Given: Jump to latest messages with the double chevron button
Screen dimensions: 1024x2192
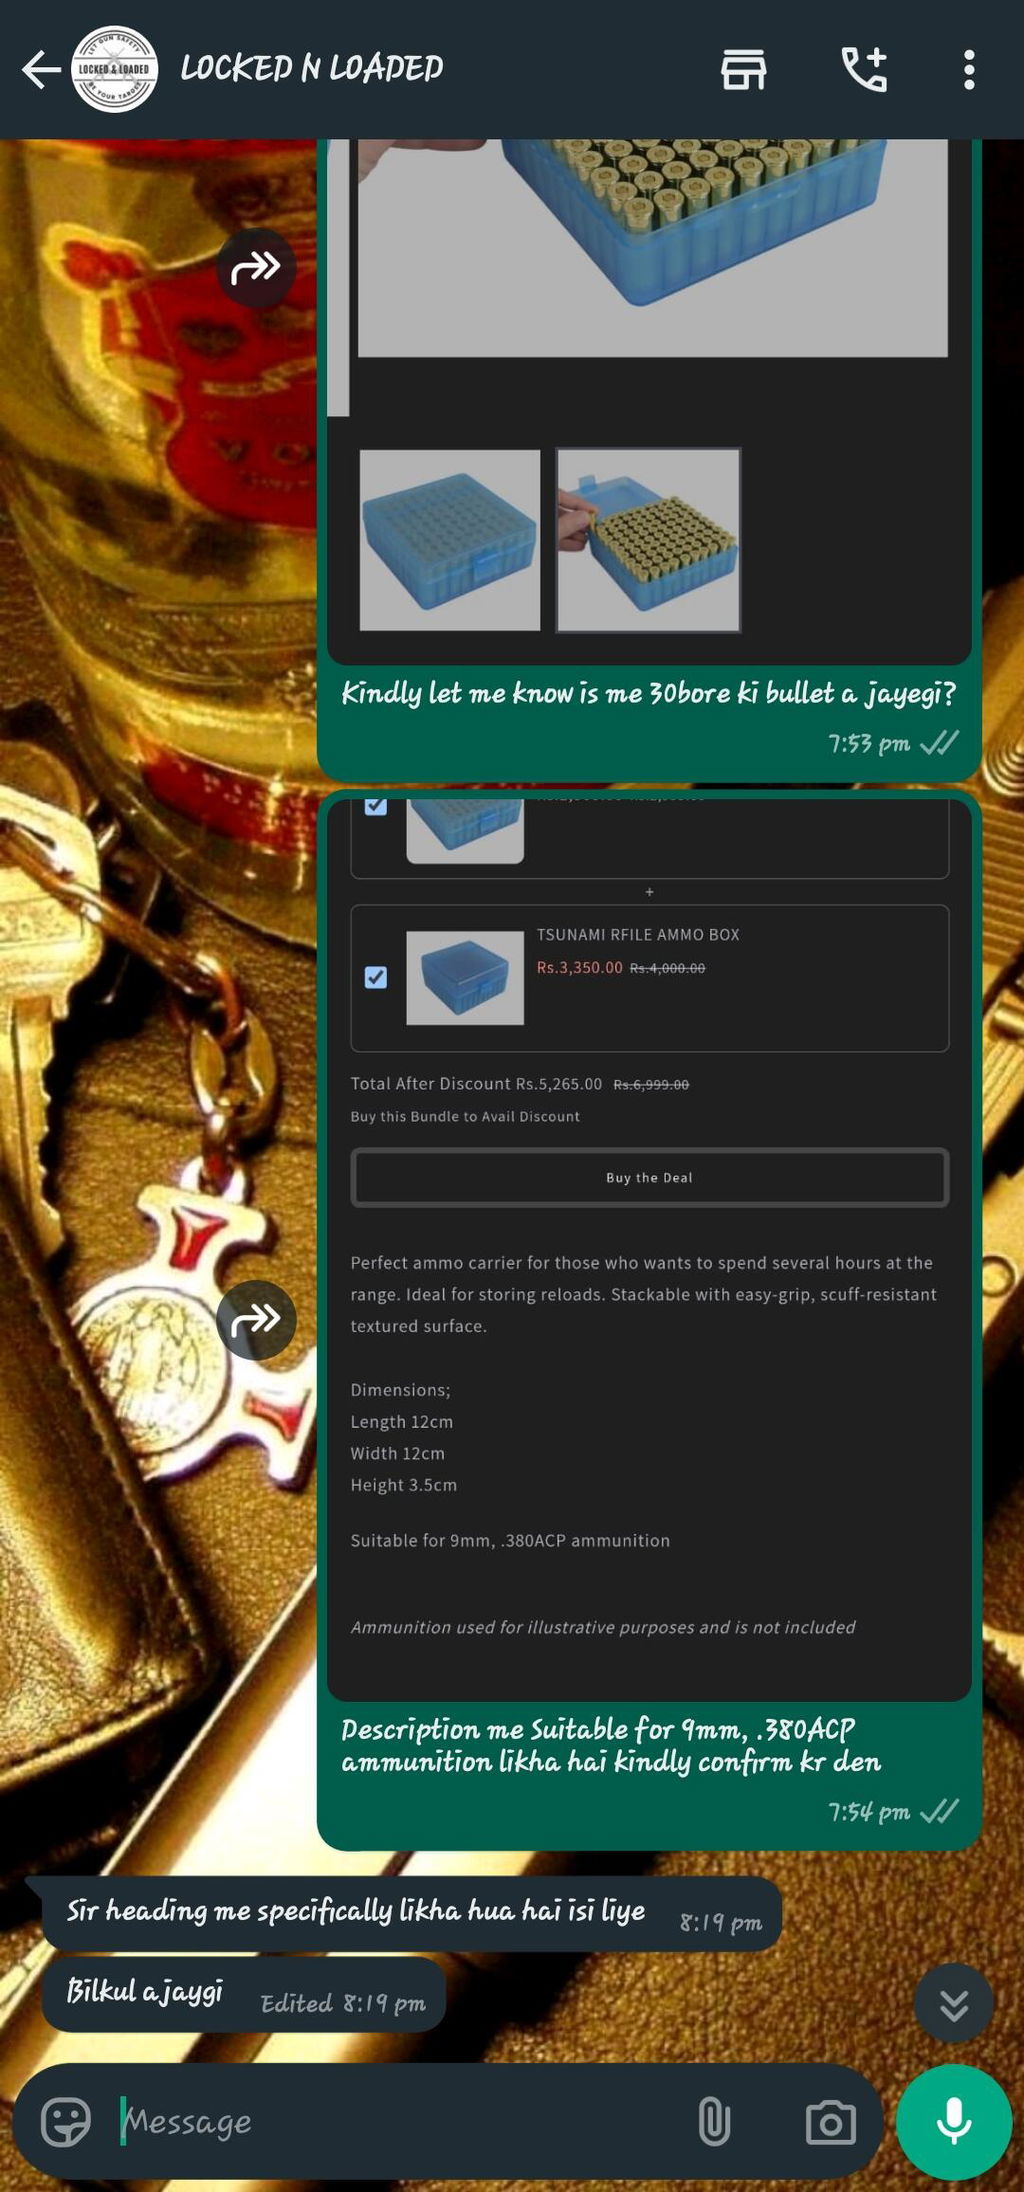Looking at the screenshot, I should 954,2004.
